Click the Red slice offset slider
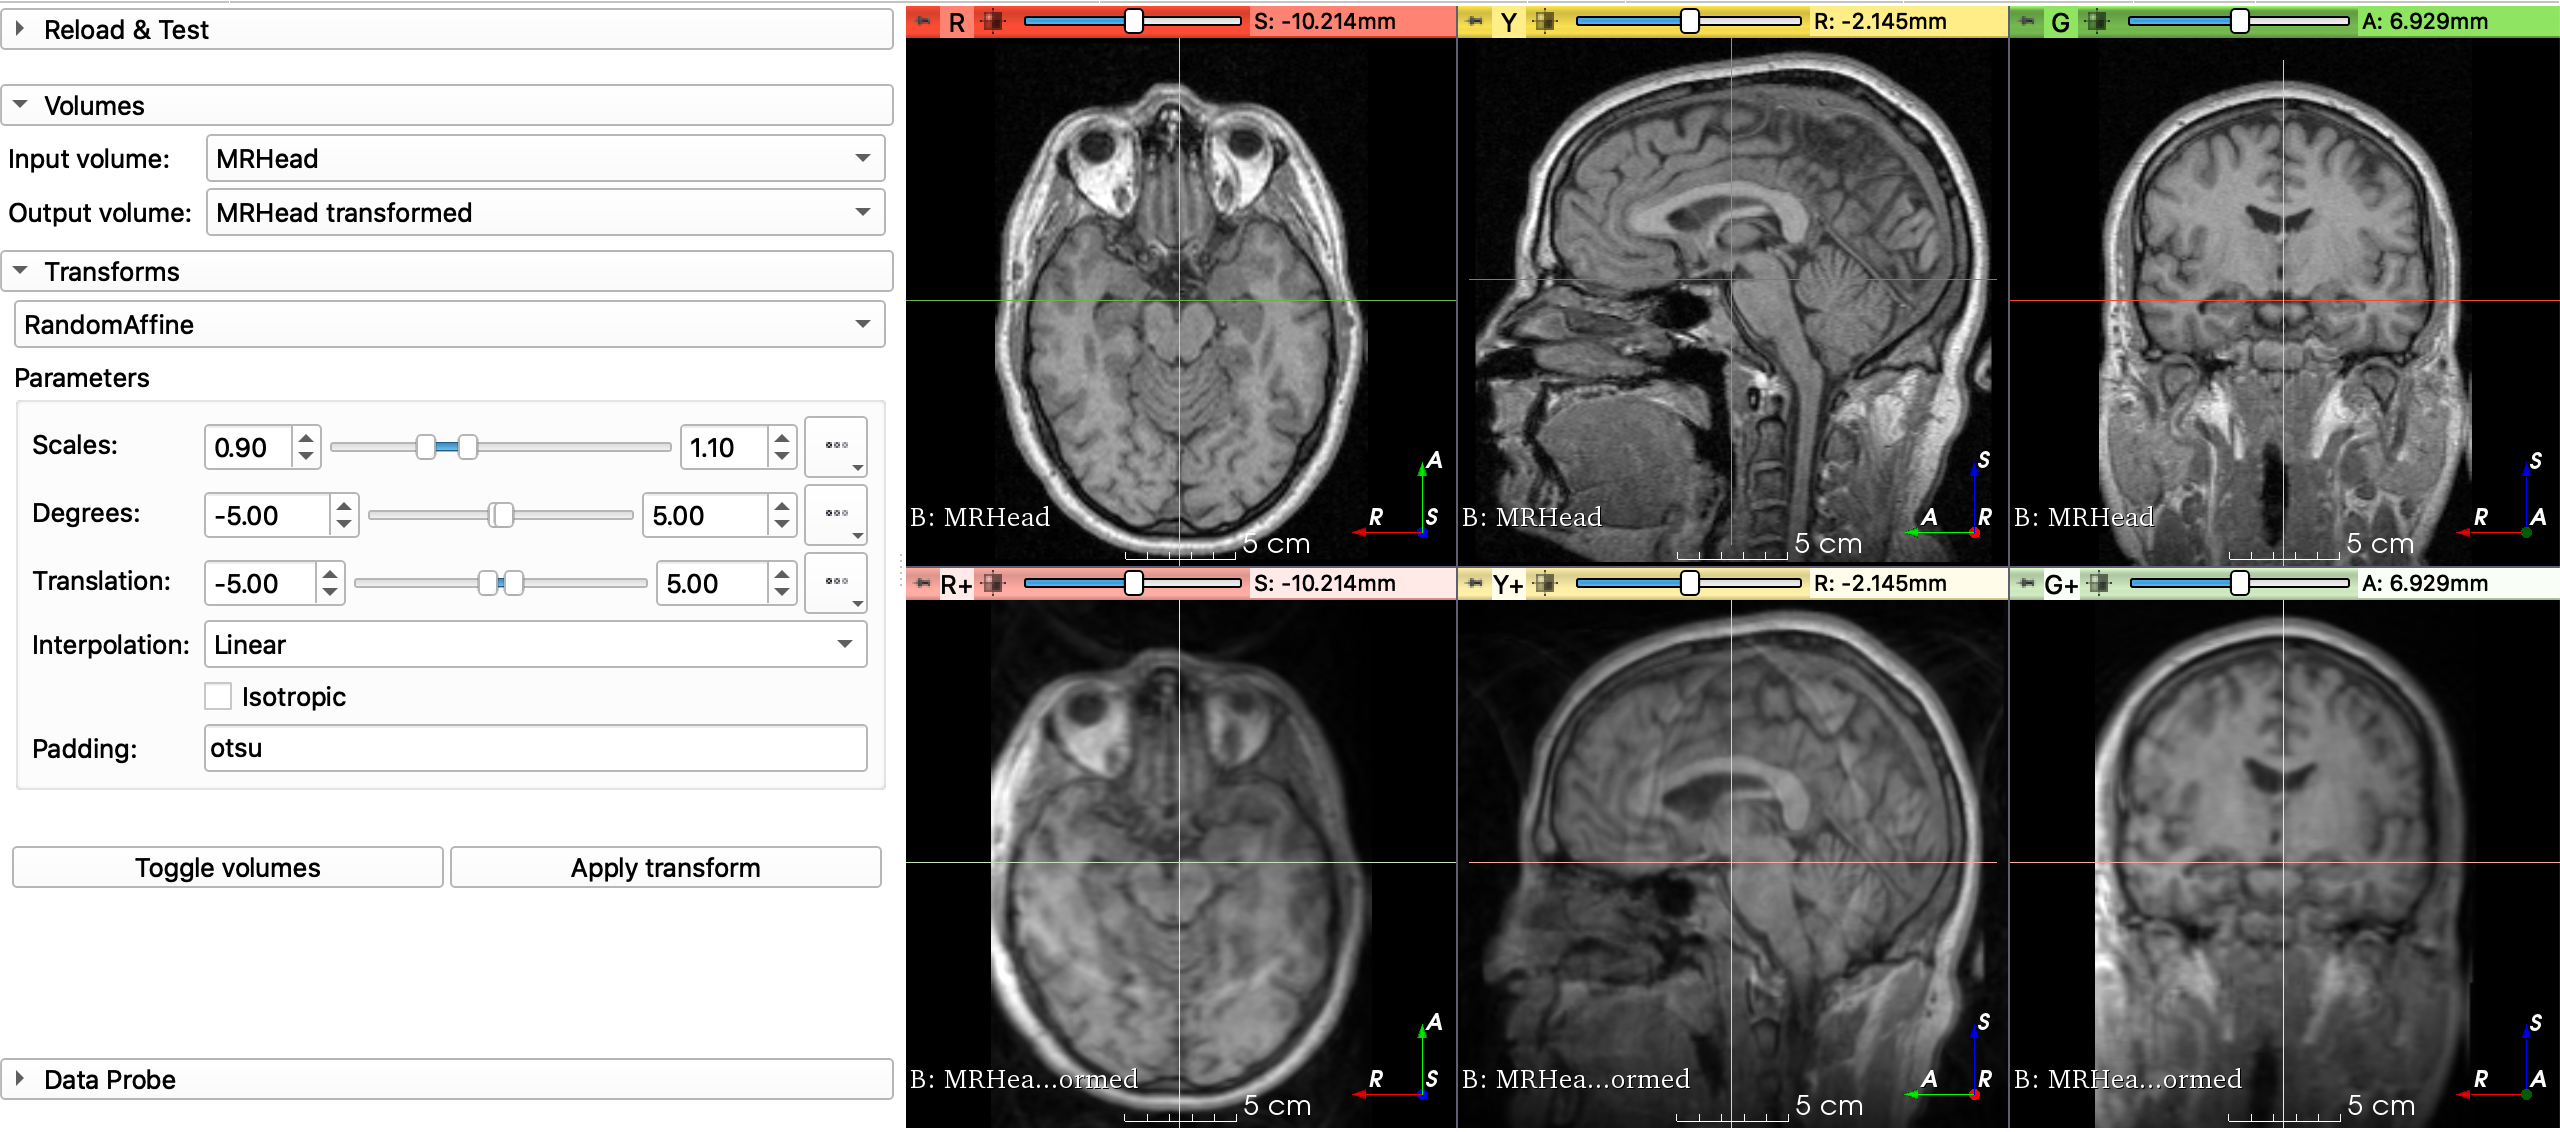Image resolution: width=2560 pixels, height=1132 pixels. pos(1133,21)
